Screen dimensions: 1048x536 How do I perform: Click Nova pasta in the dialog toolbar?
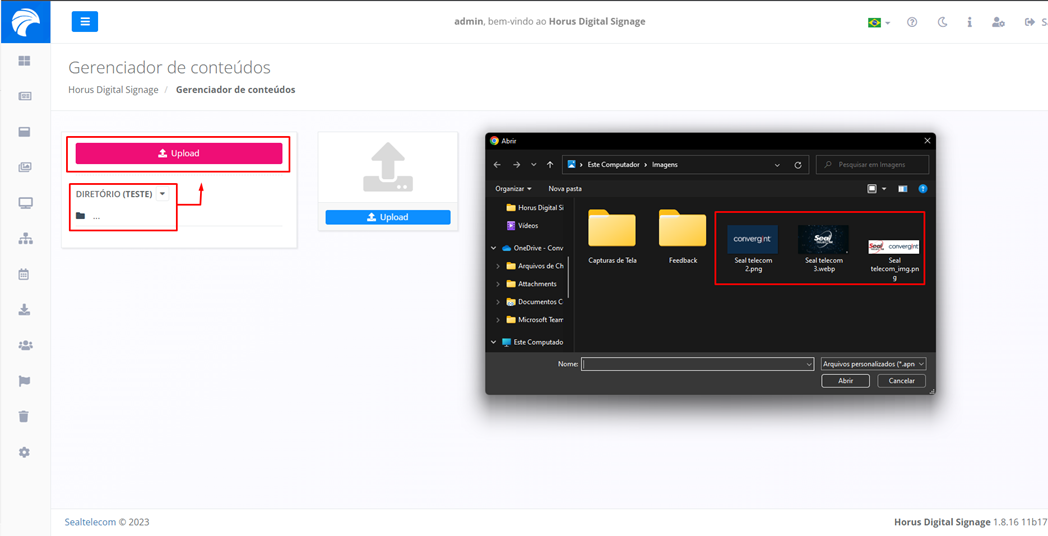click(565, 188)
